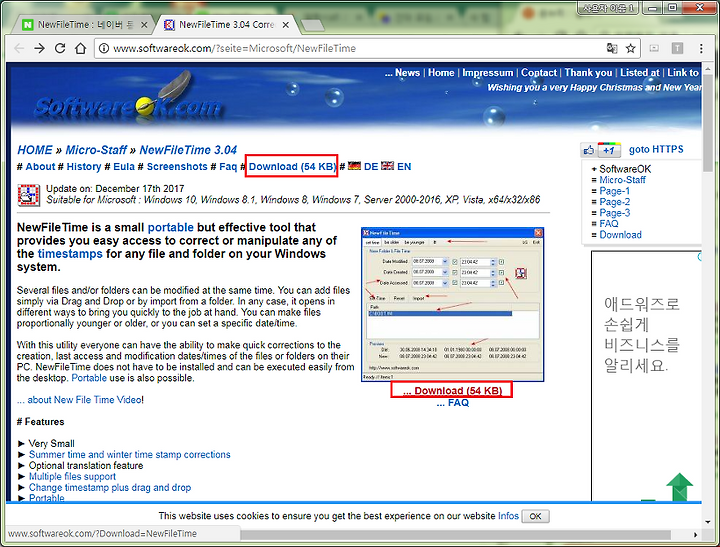The width and height of the screenshot is (720, 547).
Task: Open the Home header link
Action: (x=441, y=73)
